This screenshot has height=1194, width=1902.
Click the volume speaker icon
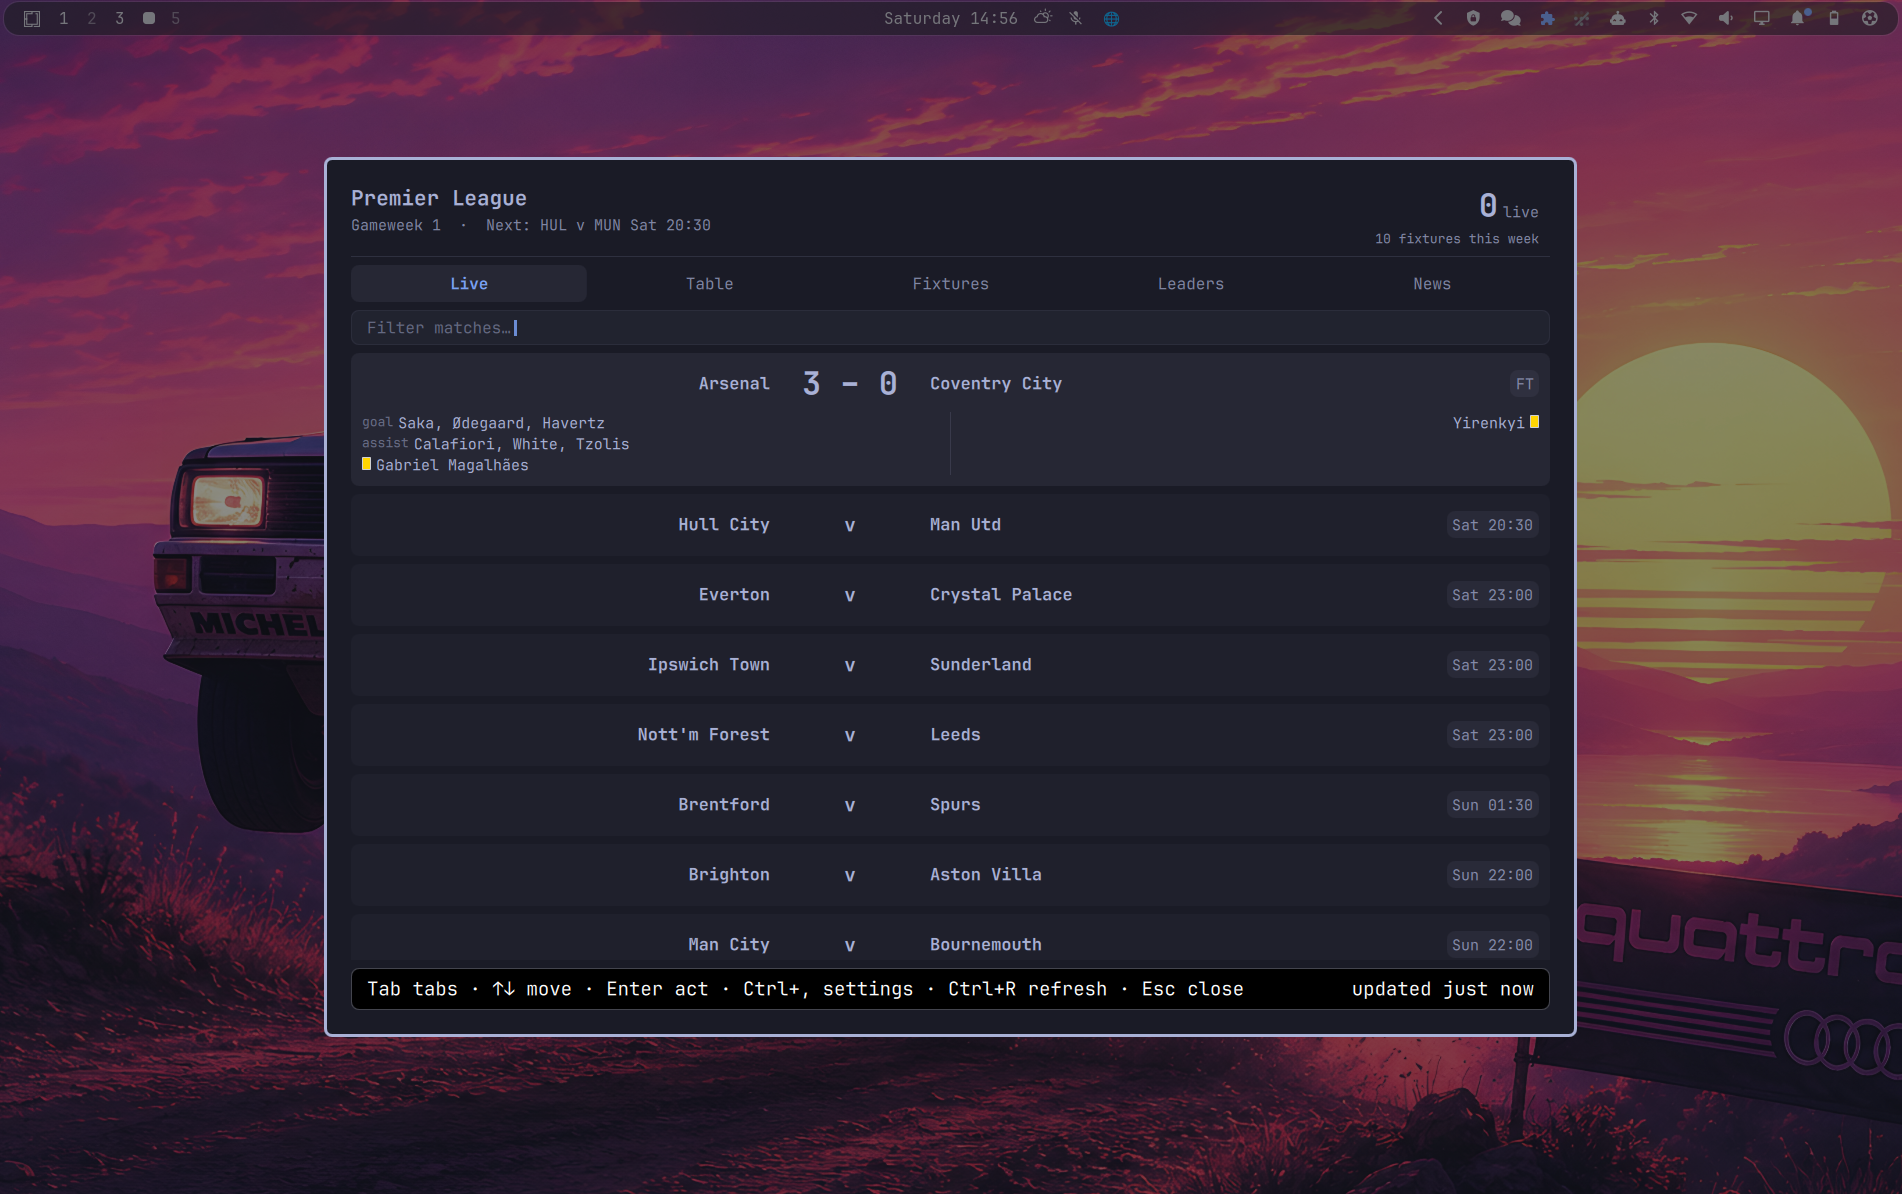[x=1726, y=18]
